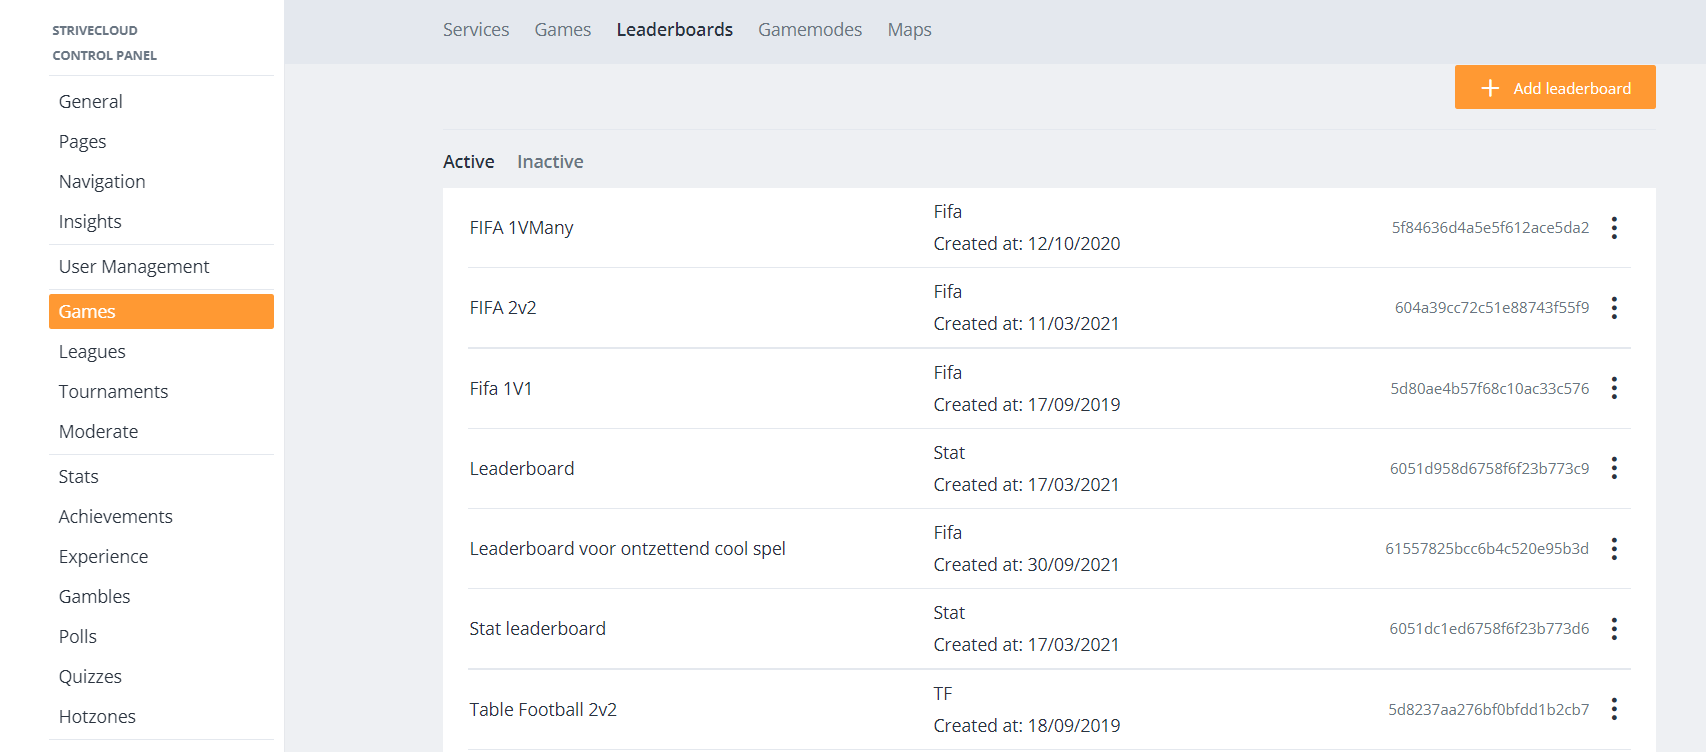
Task: Open three-dot menu for Stat leaderboard
Action: click(x=1613, y=629)
